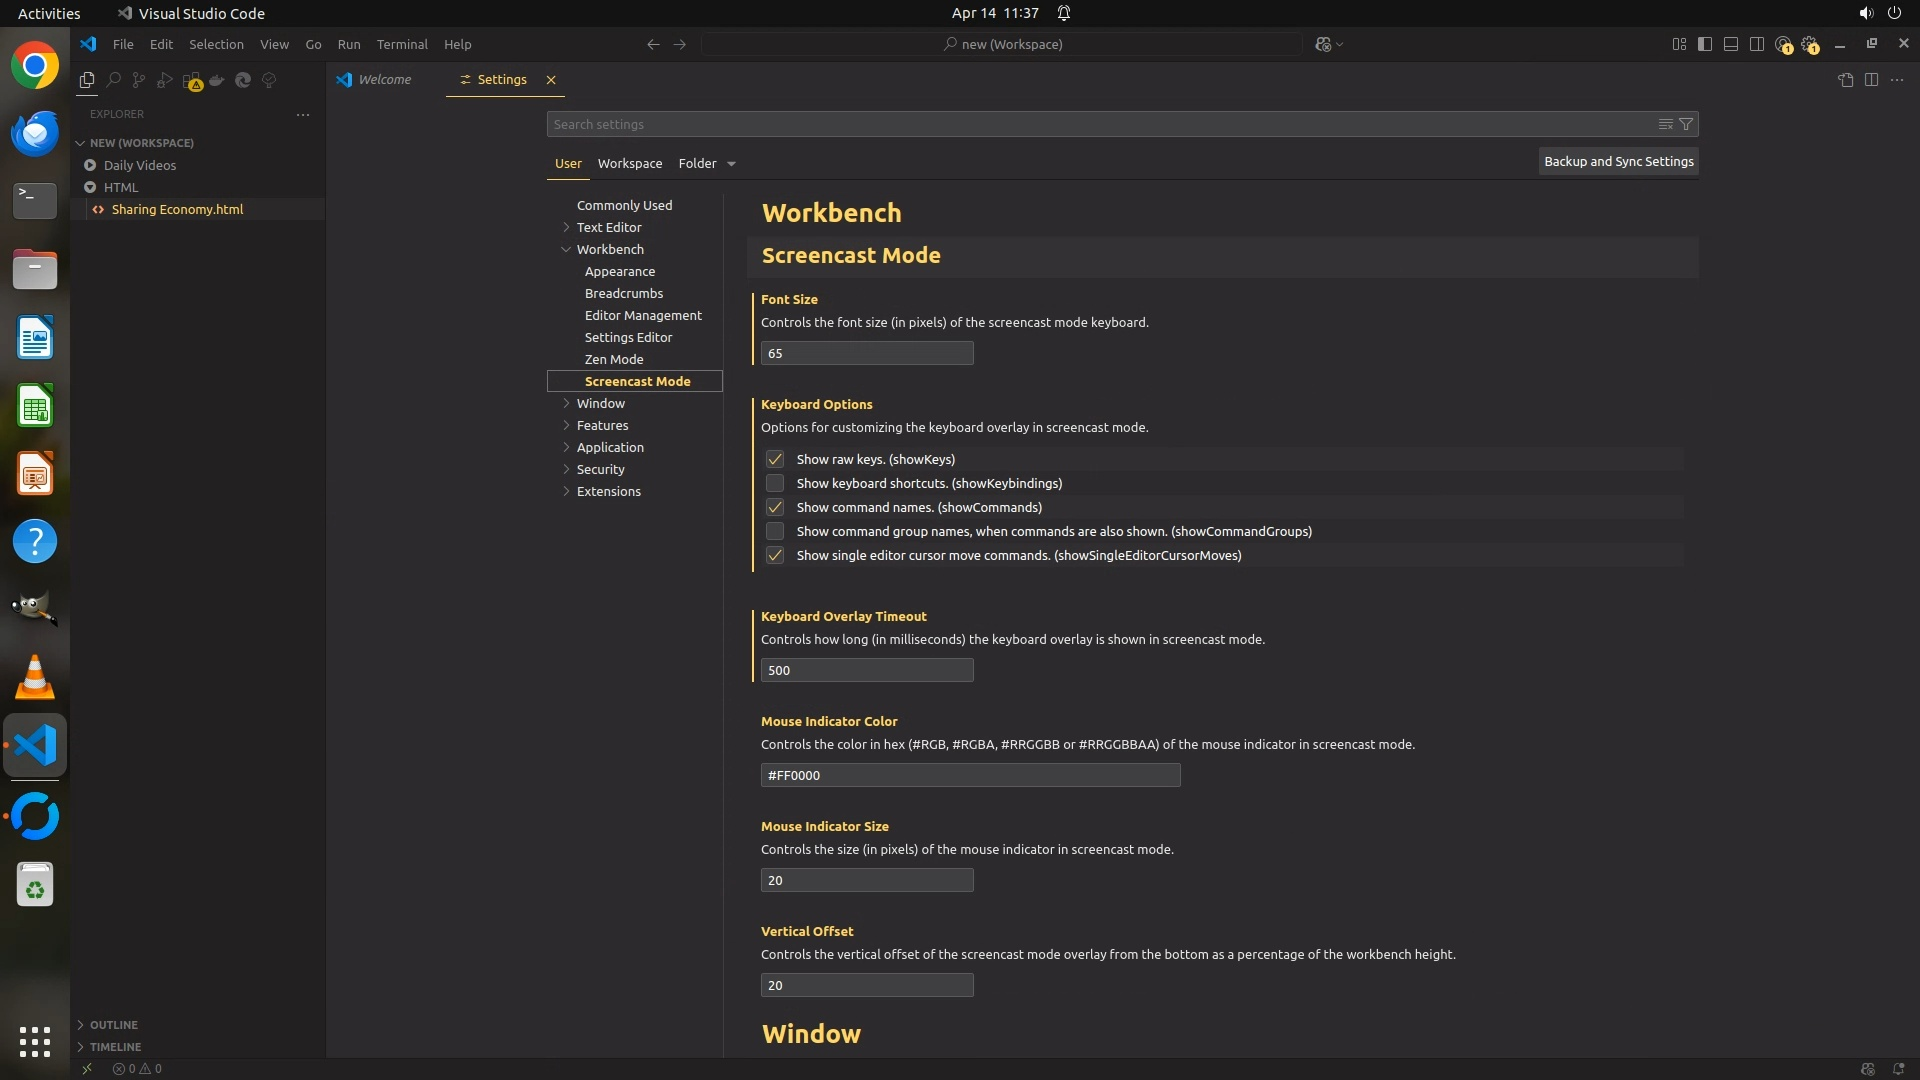
Task: Toggle the bottom panel layout icon
Action: (1730, 44)
